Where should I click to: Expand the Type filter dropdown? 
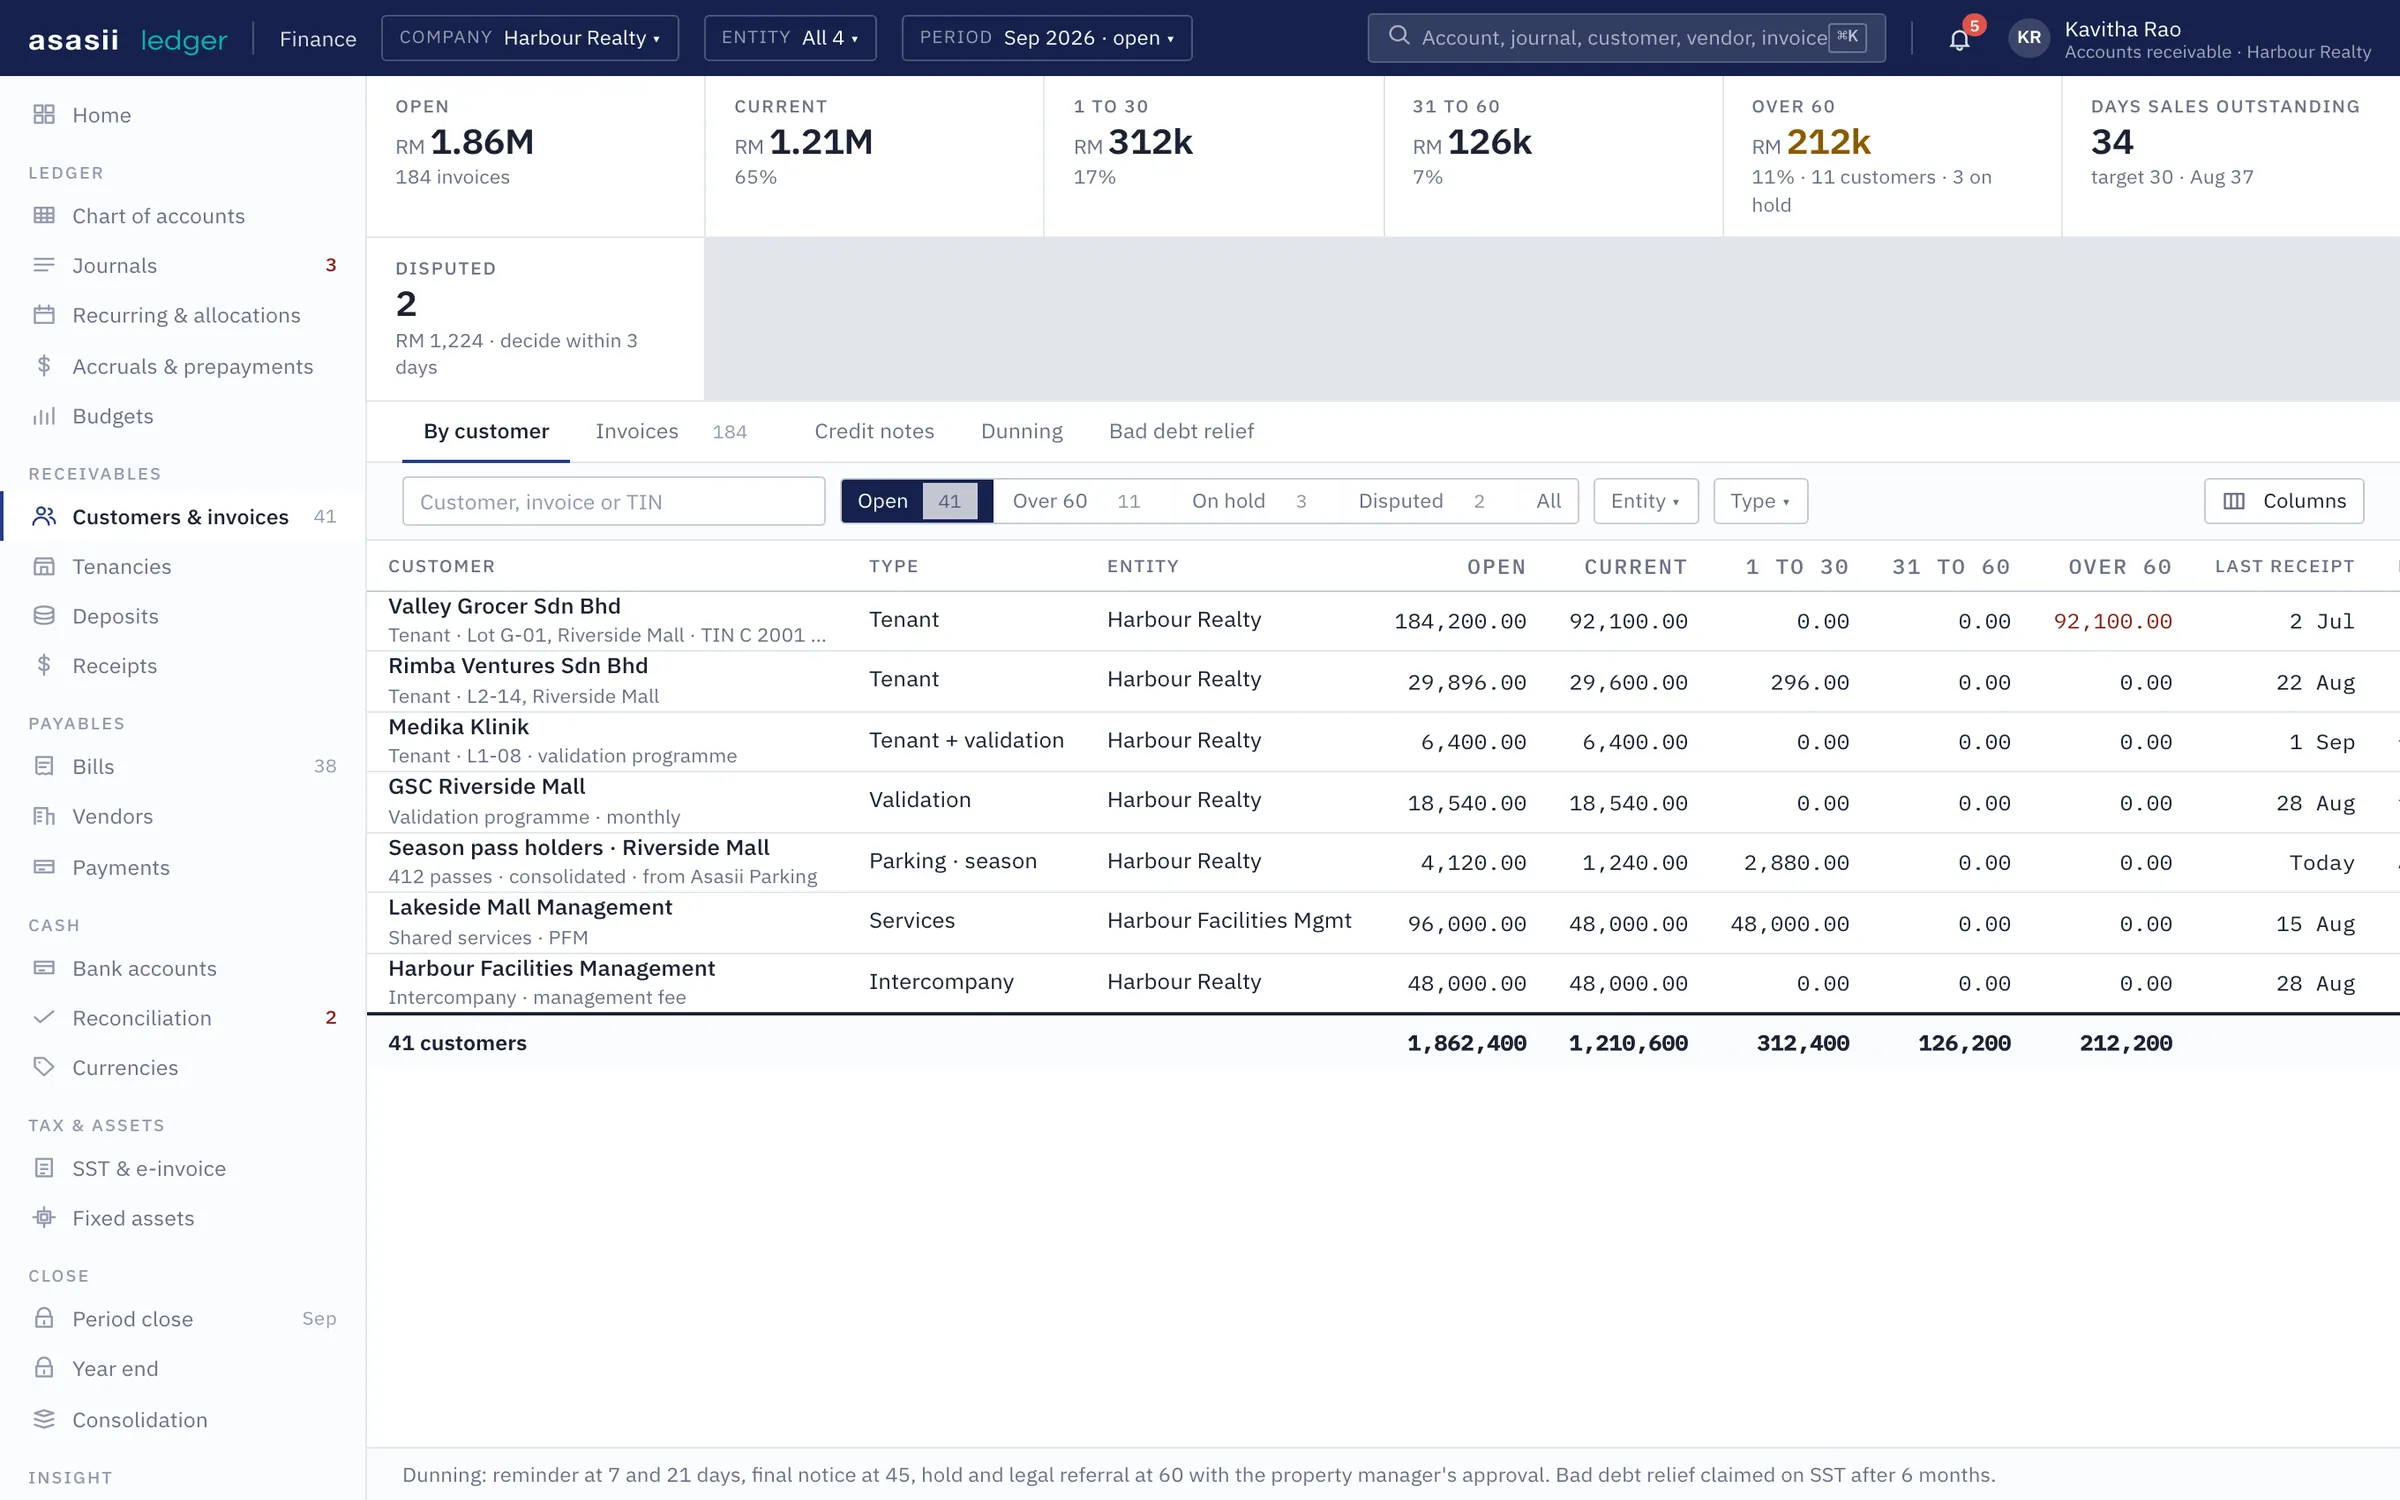(1760, 501)
